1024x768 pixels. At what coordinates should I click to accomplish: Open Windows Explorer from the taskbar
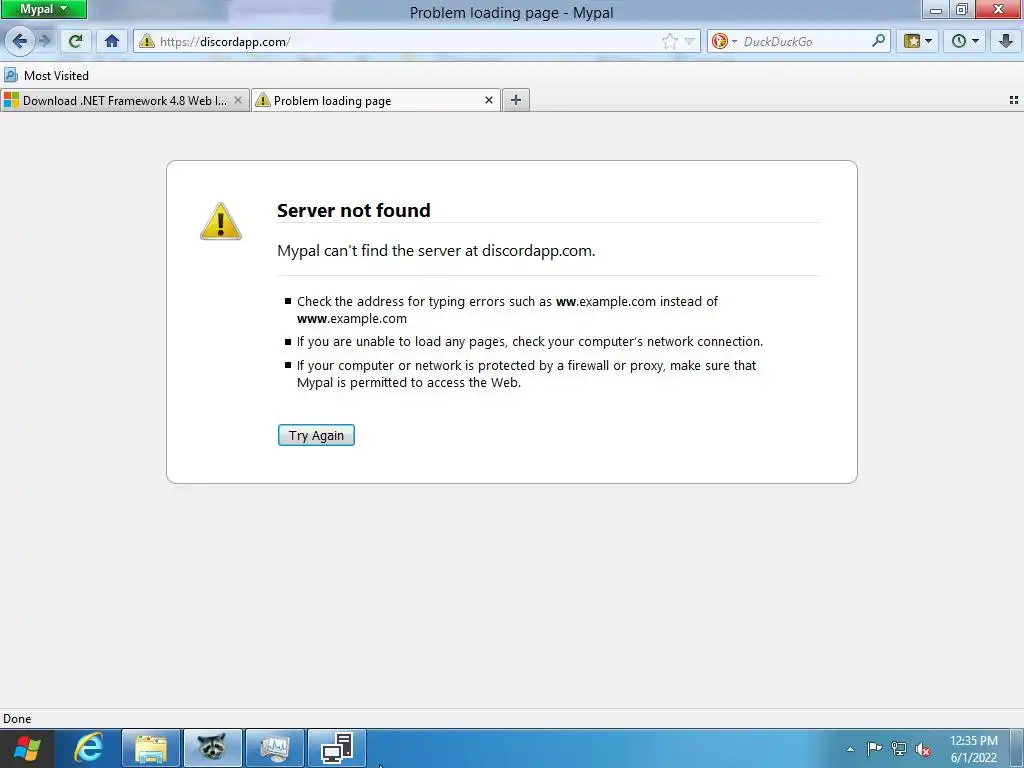[x=151, y=748]
